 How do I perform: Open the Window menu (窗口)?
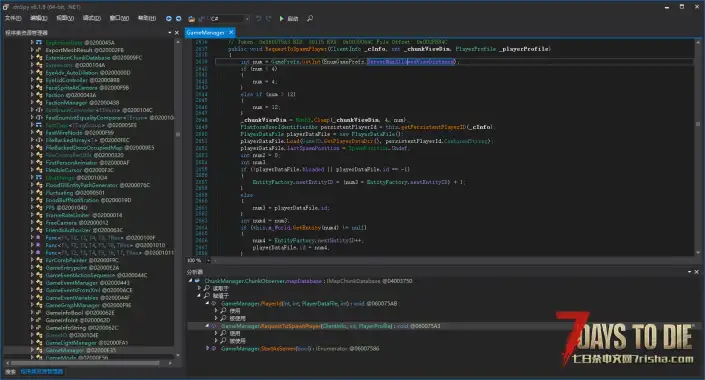(x=119, y=18)
